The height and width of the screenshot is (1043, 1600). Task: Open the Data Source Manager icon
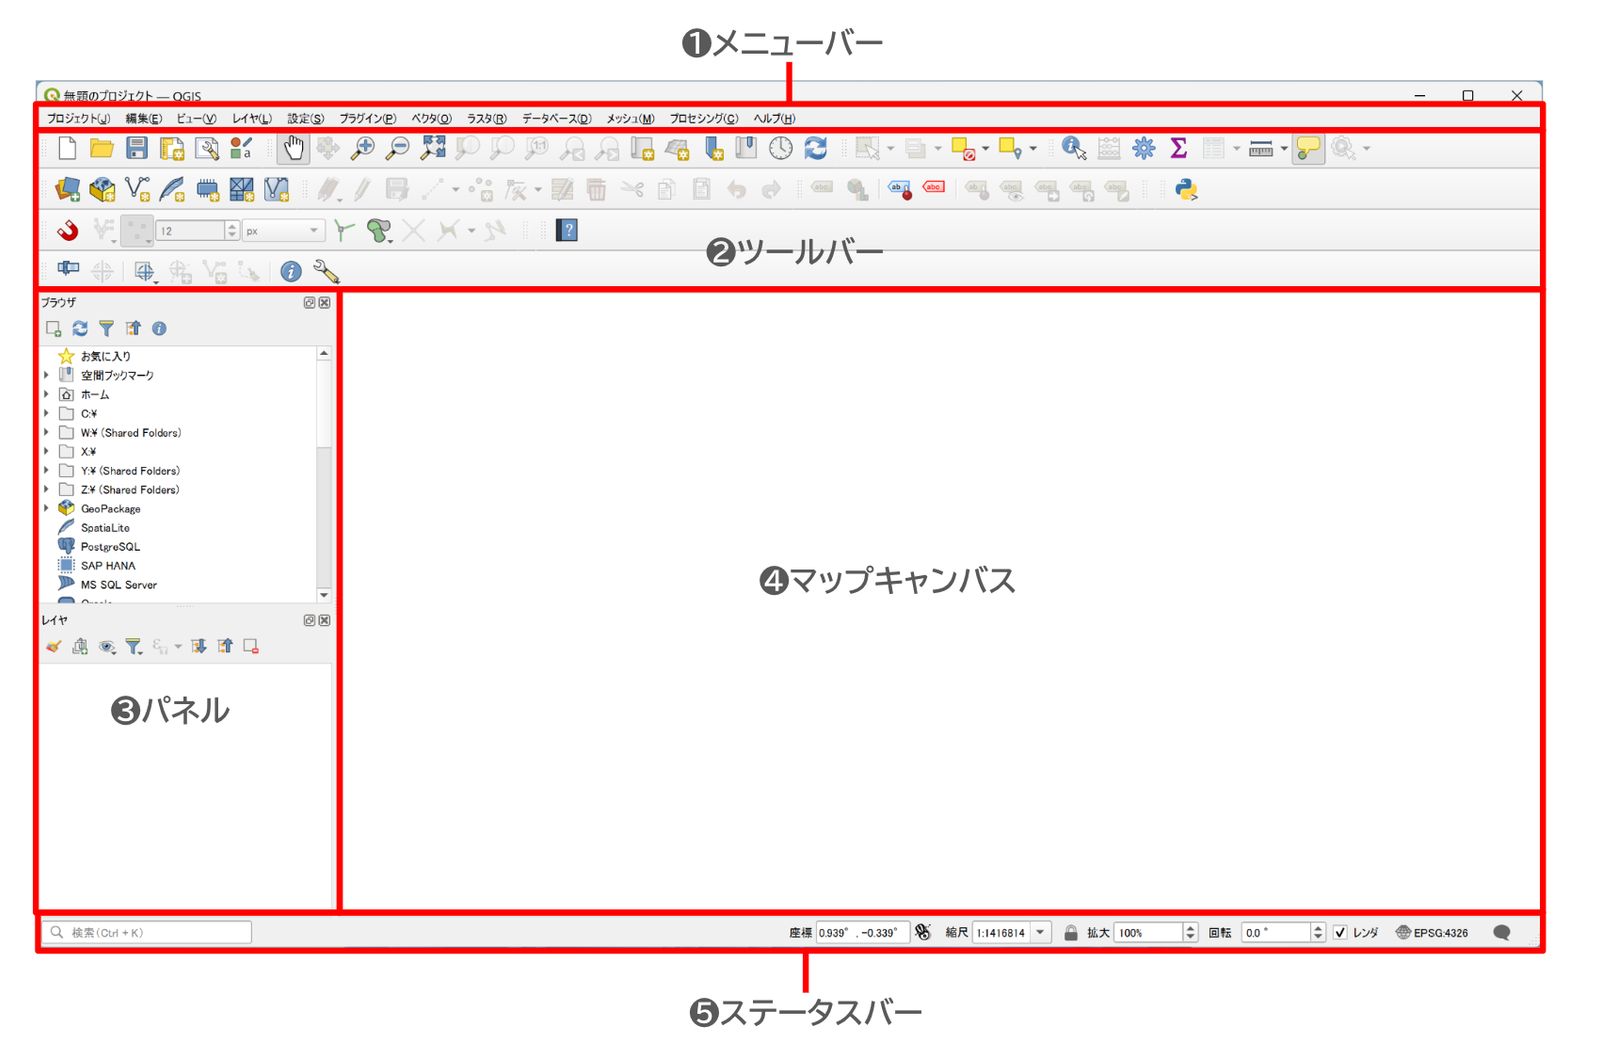pyautogui.click(x=67, y=190)
